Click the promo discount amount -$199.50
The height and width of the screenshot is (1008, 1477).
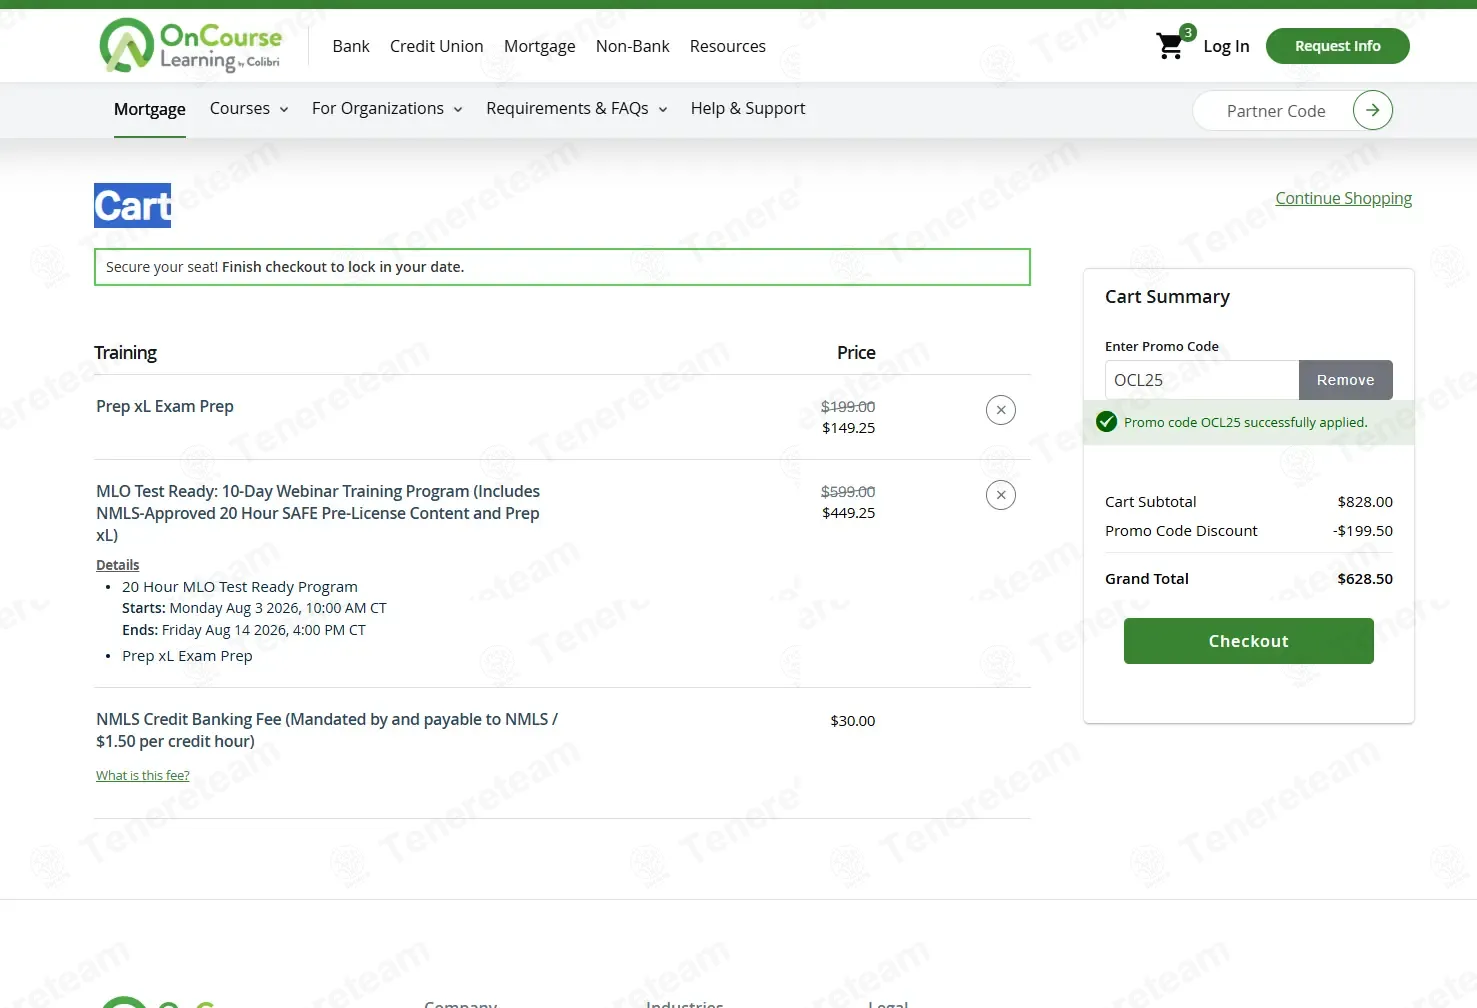tap(1363, 531)
